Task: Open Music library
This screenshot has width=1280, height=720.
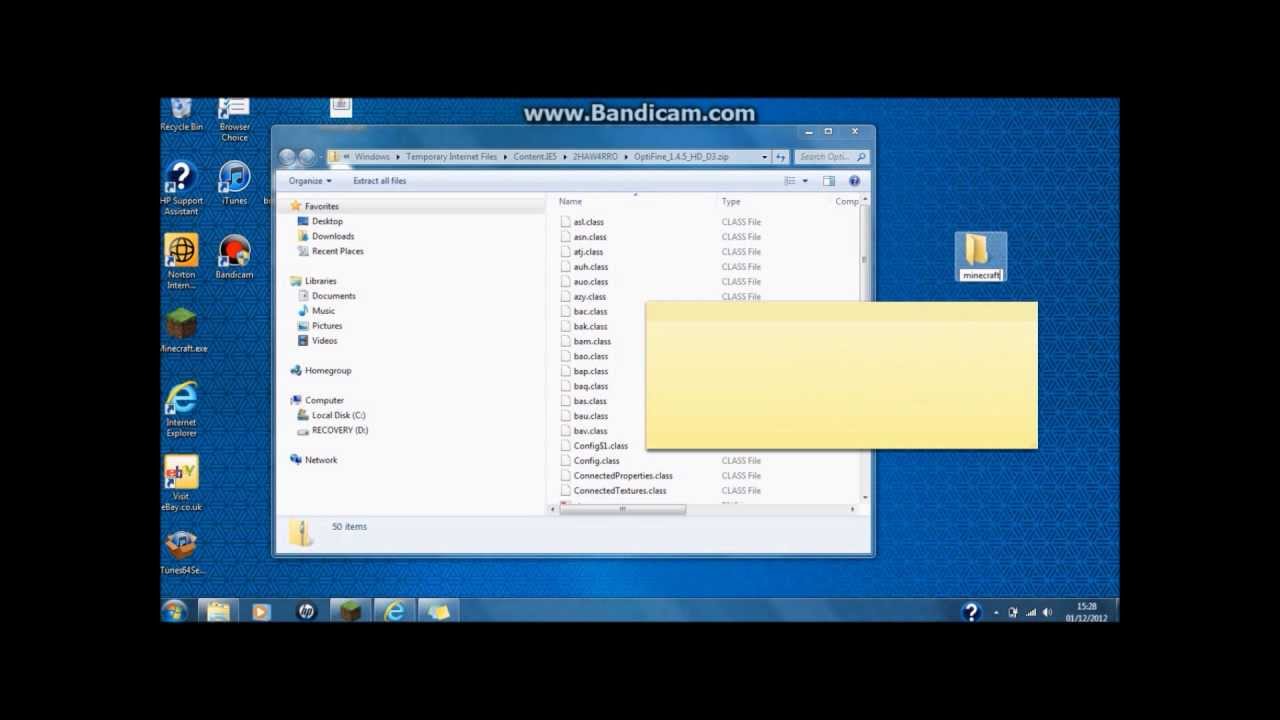Action: (x=322, y=311)
